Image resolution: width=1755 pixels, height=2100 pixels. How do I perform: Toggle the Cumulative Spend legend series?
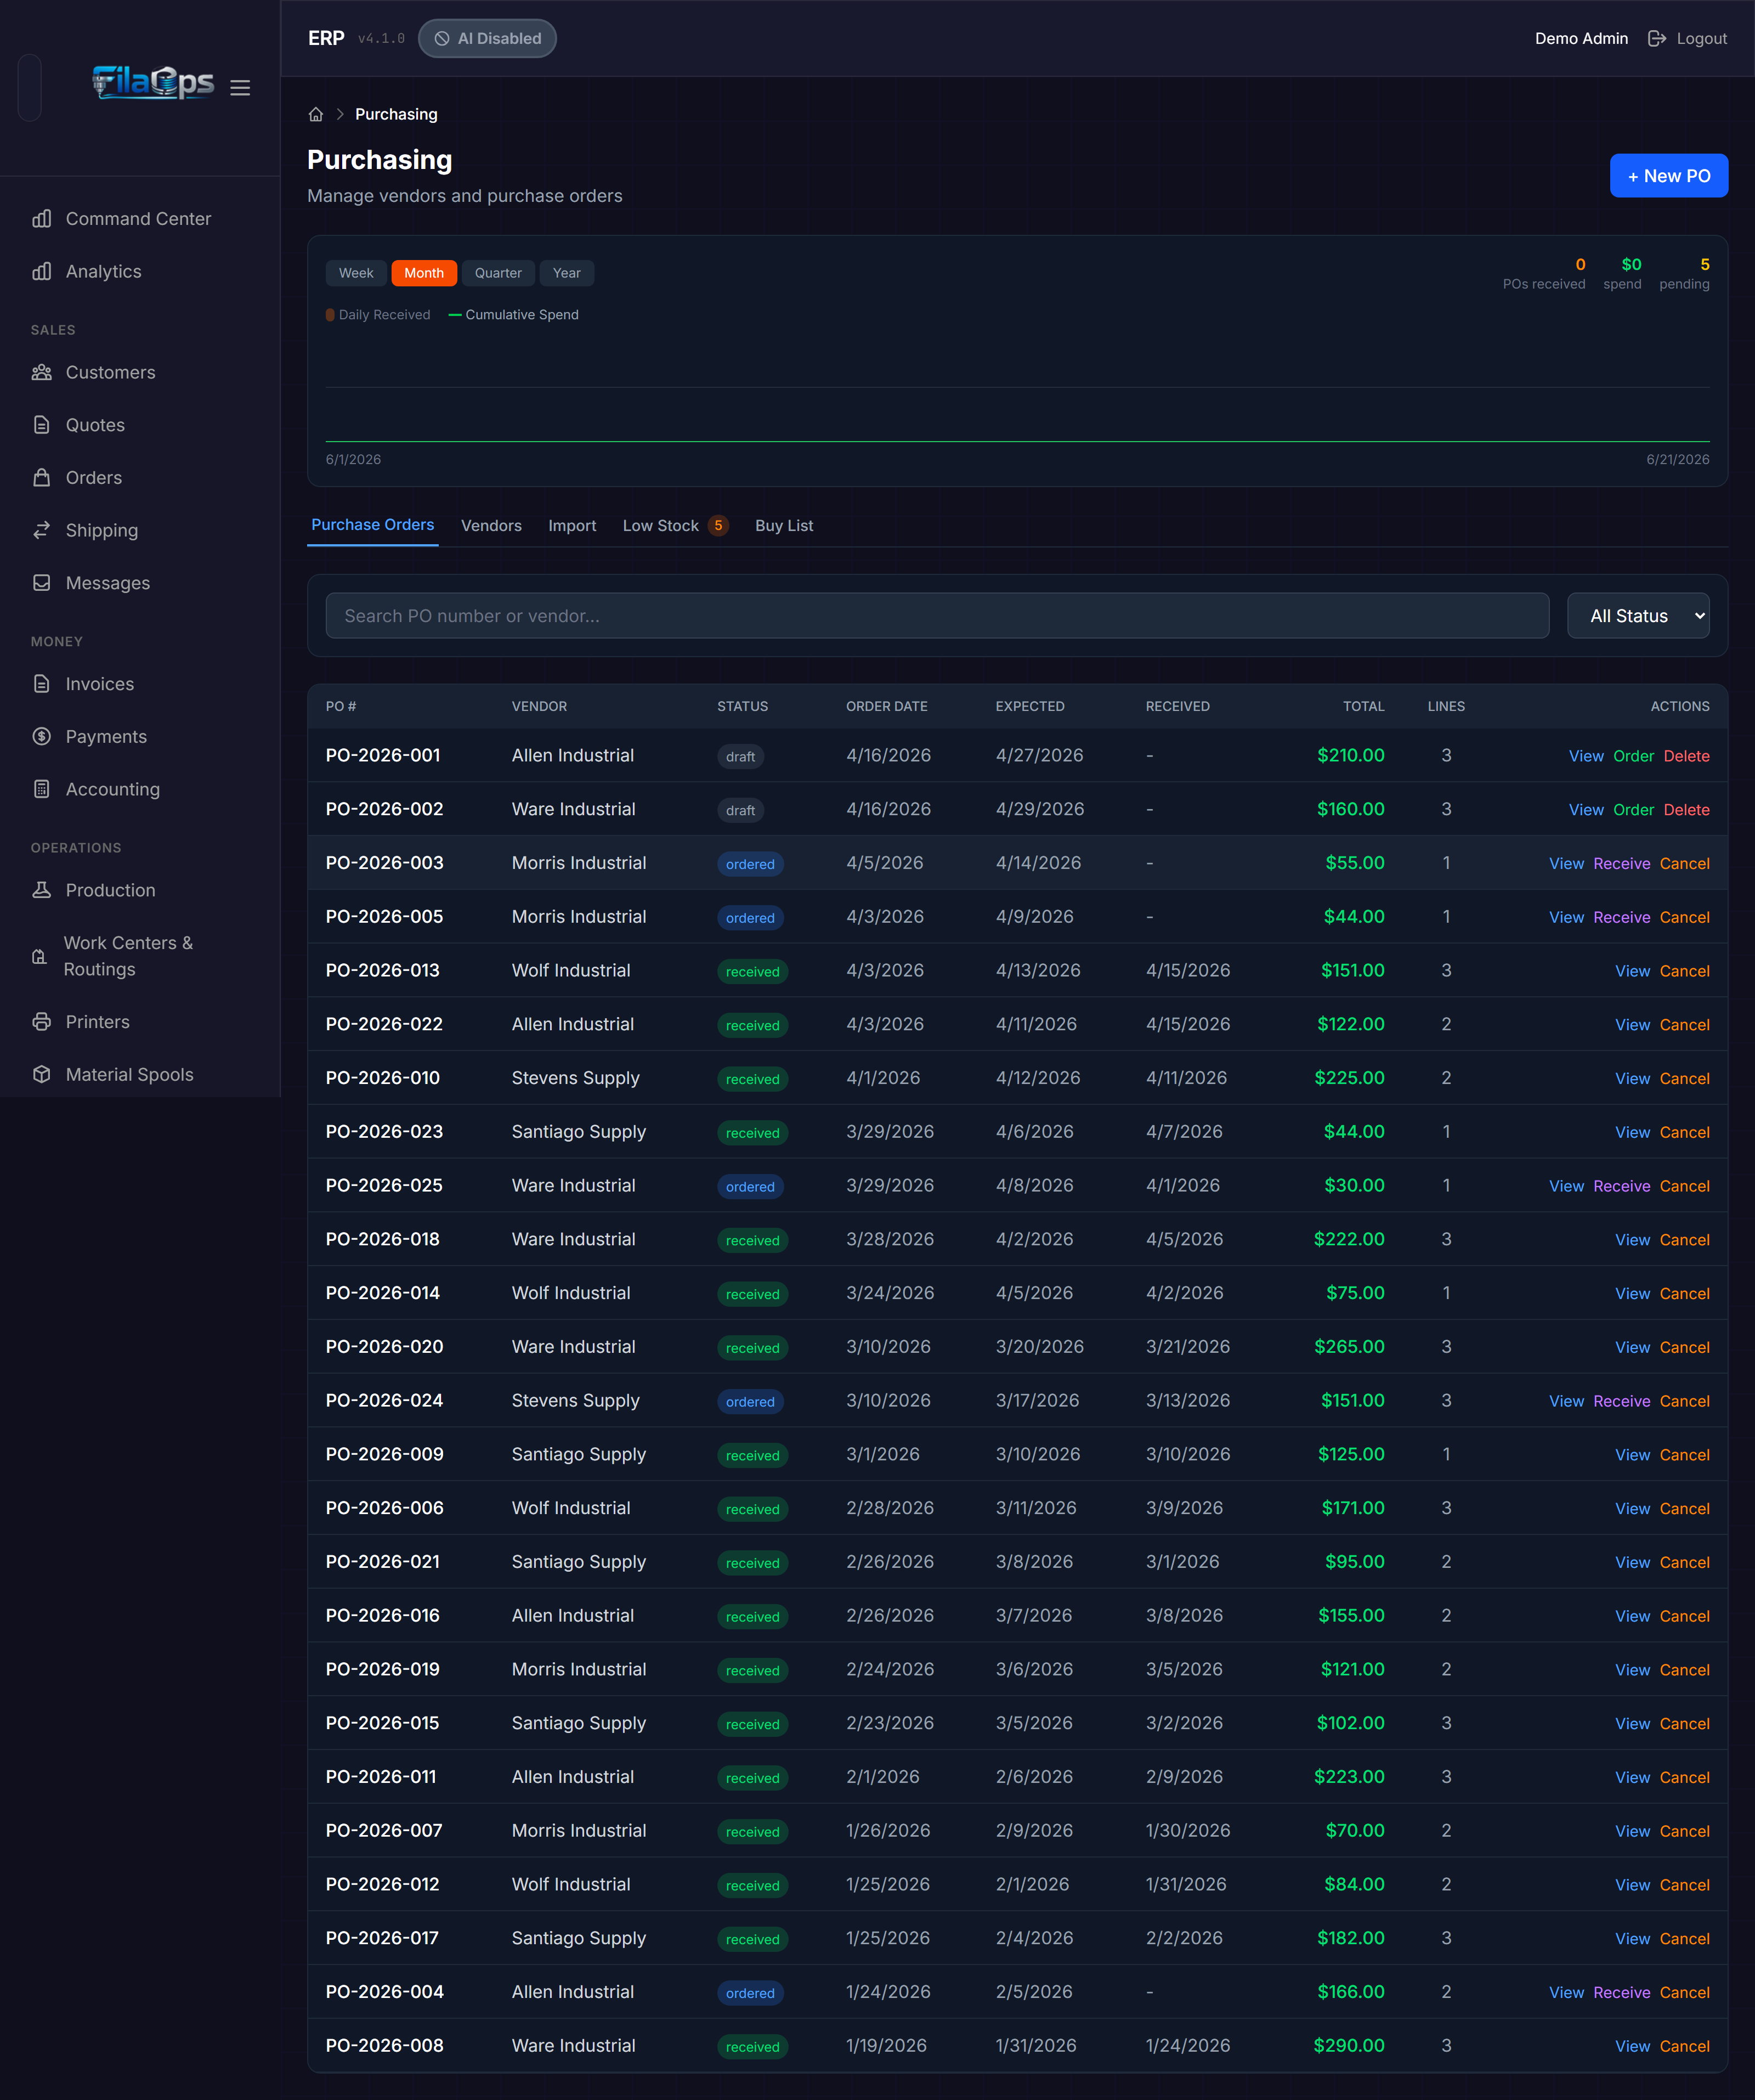click(x=514, y=315)
